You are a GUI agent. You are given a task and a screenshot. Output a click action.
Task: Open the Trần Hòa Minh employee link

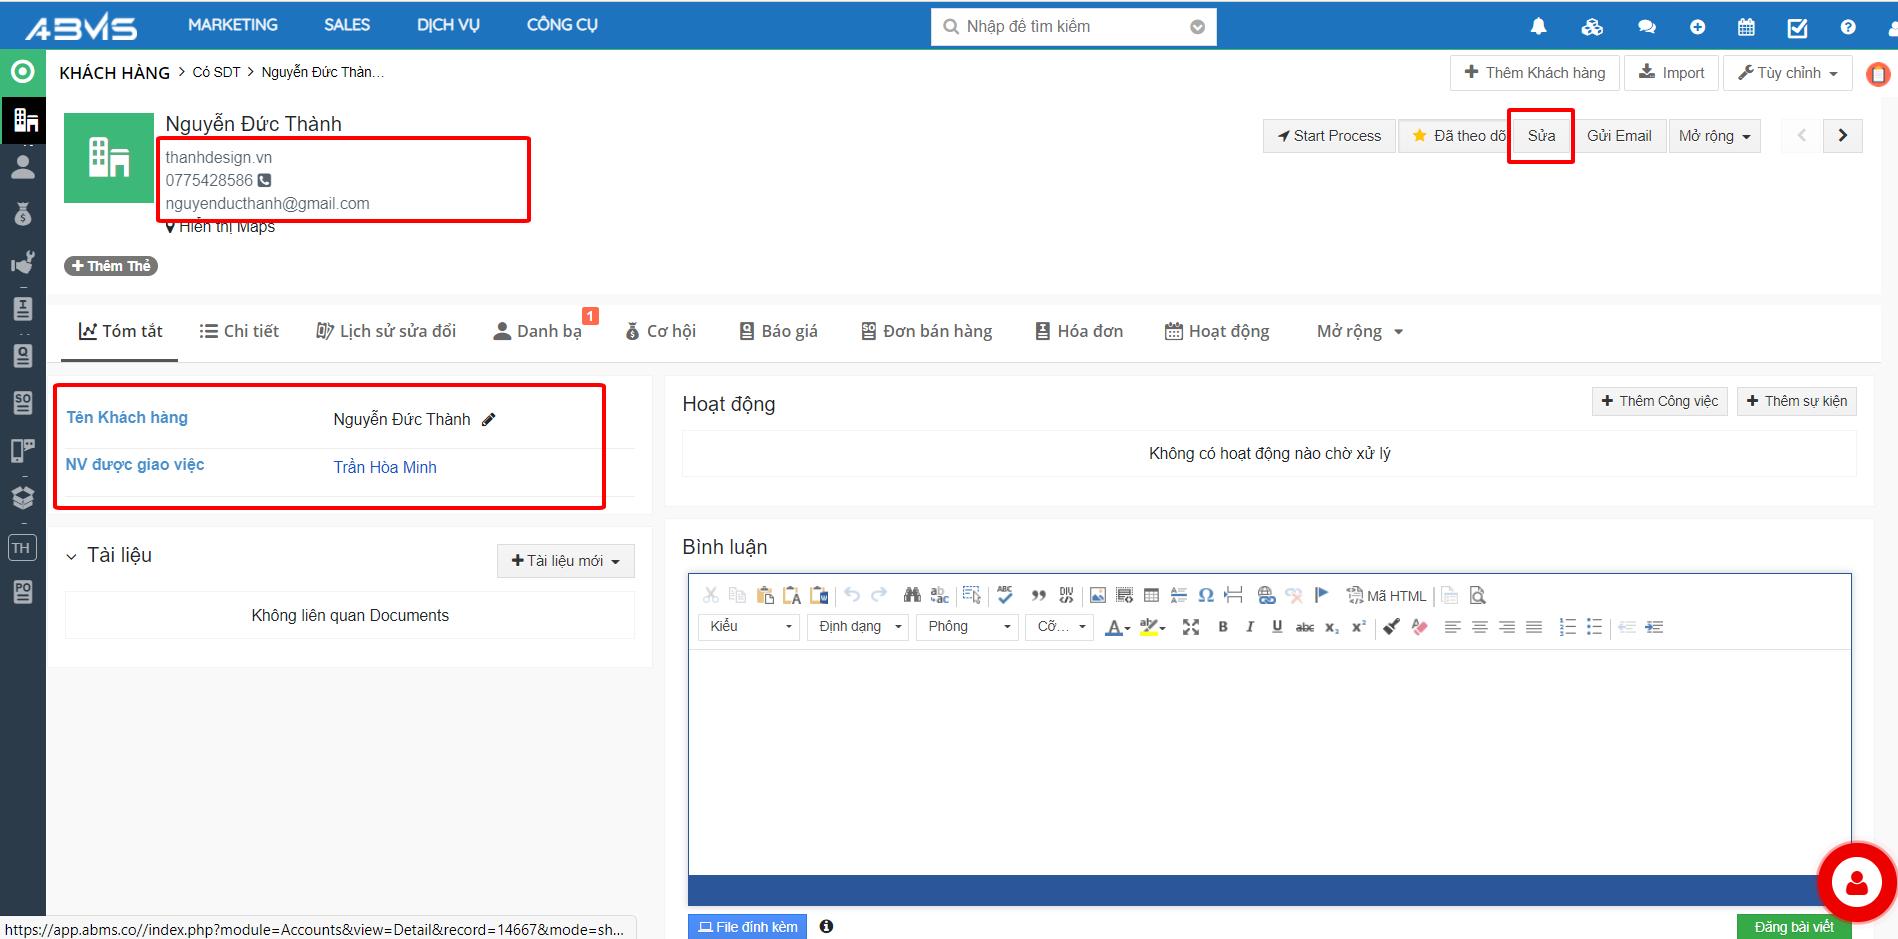385,467
